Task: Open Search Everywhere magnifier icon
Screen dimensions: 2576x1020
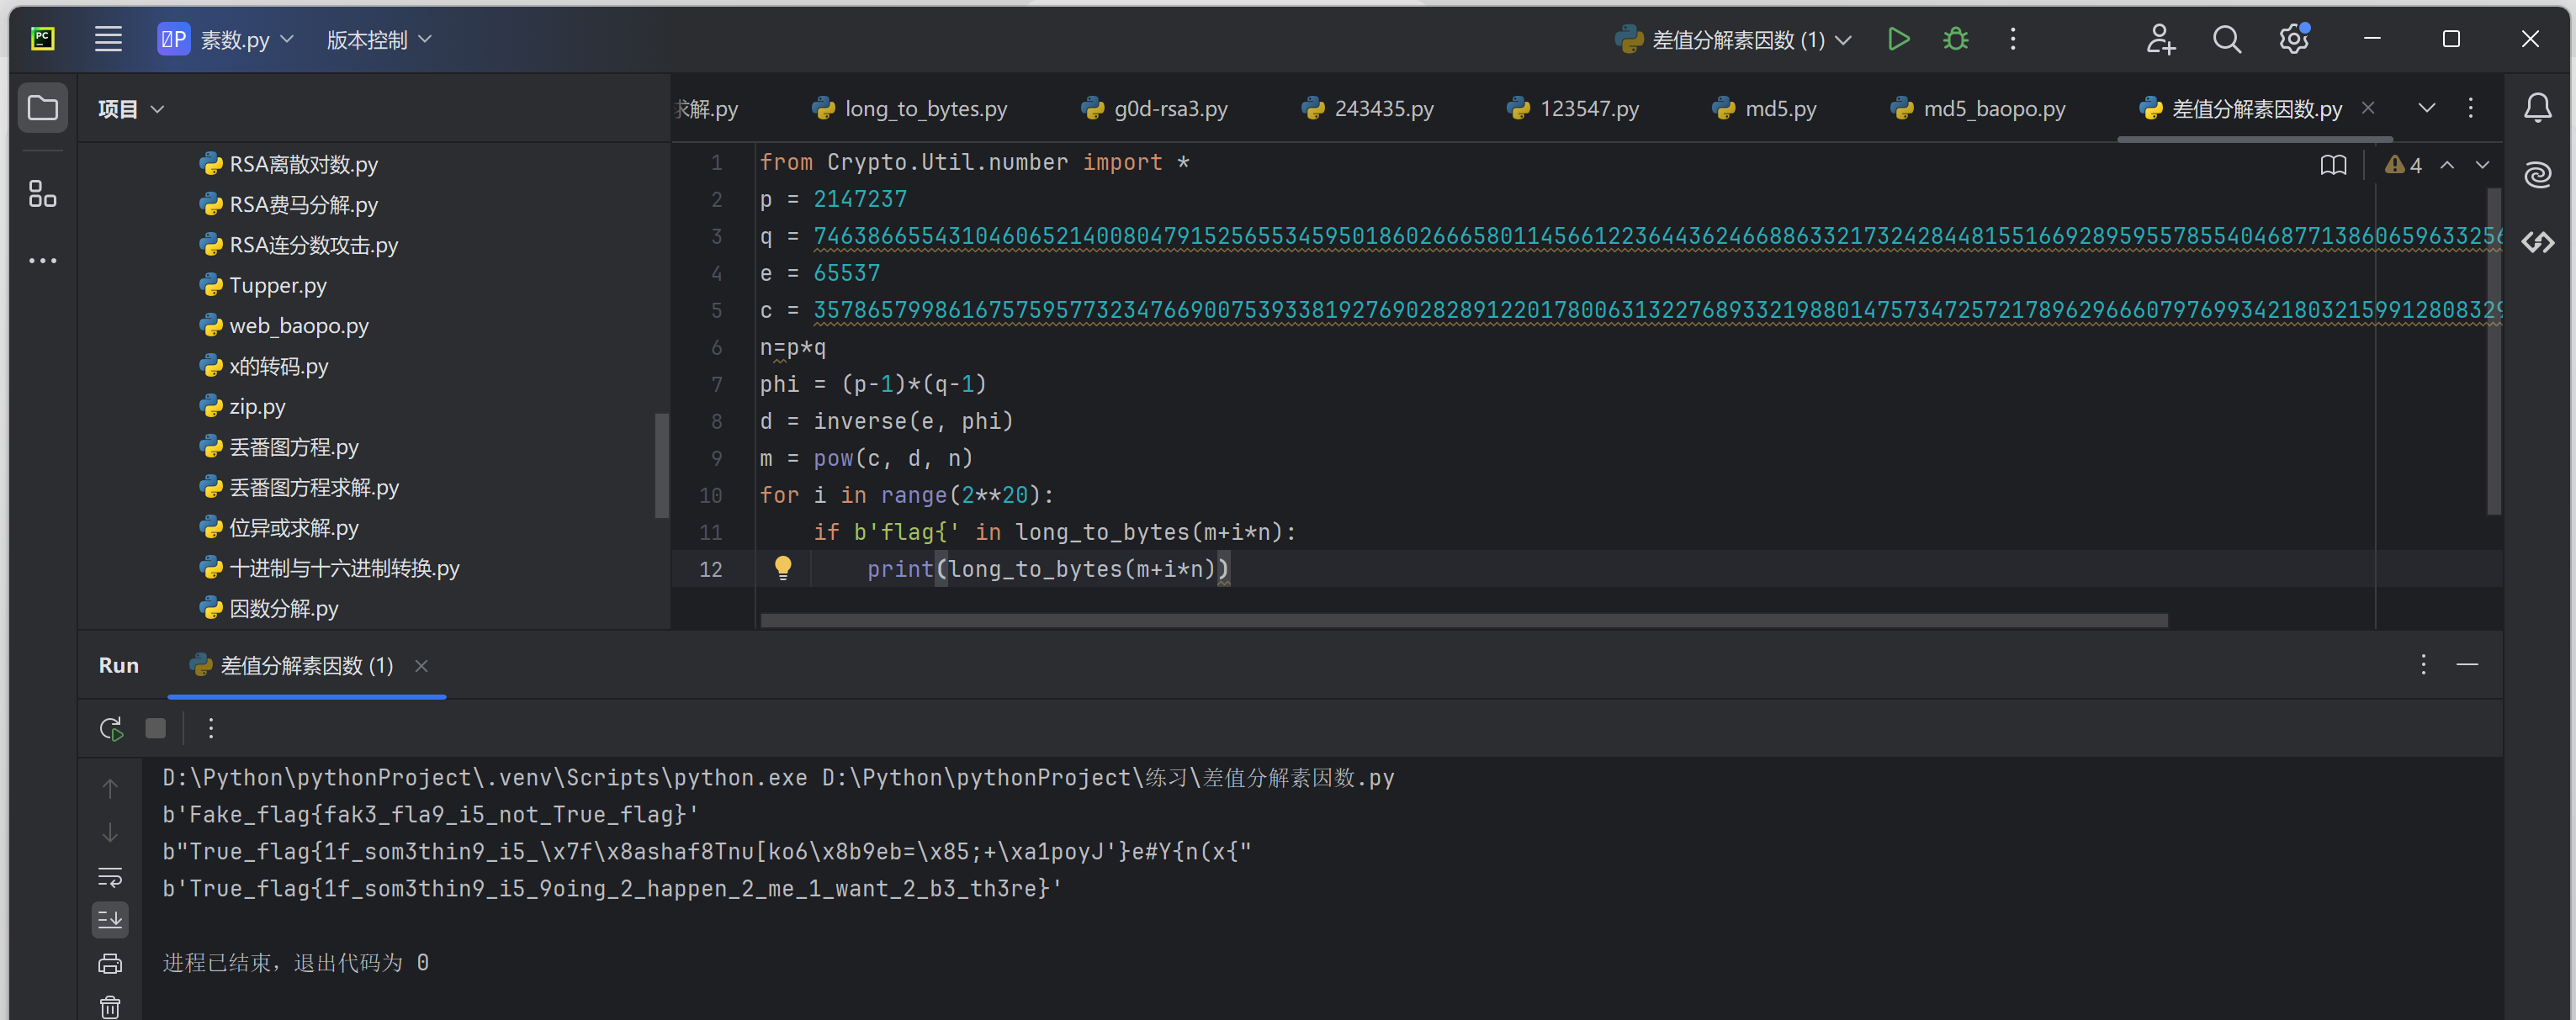Action: [2226, 39]
